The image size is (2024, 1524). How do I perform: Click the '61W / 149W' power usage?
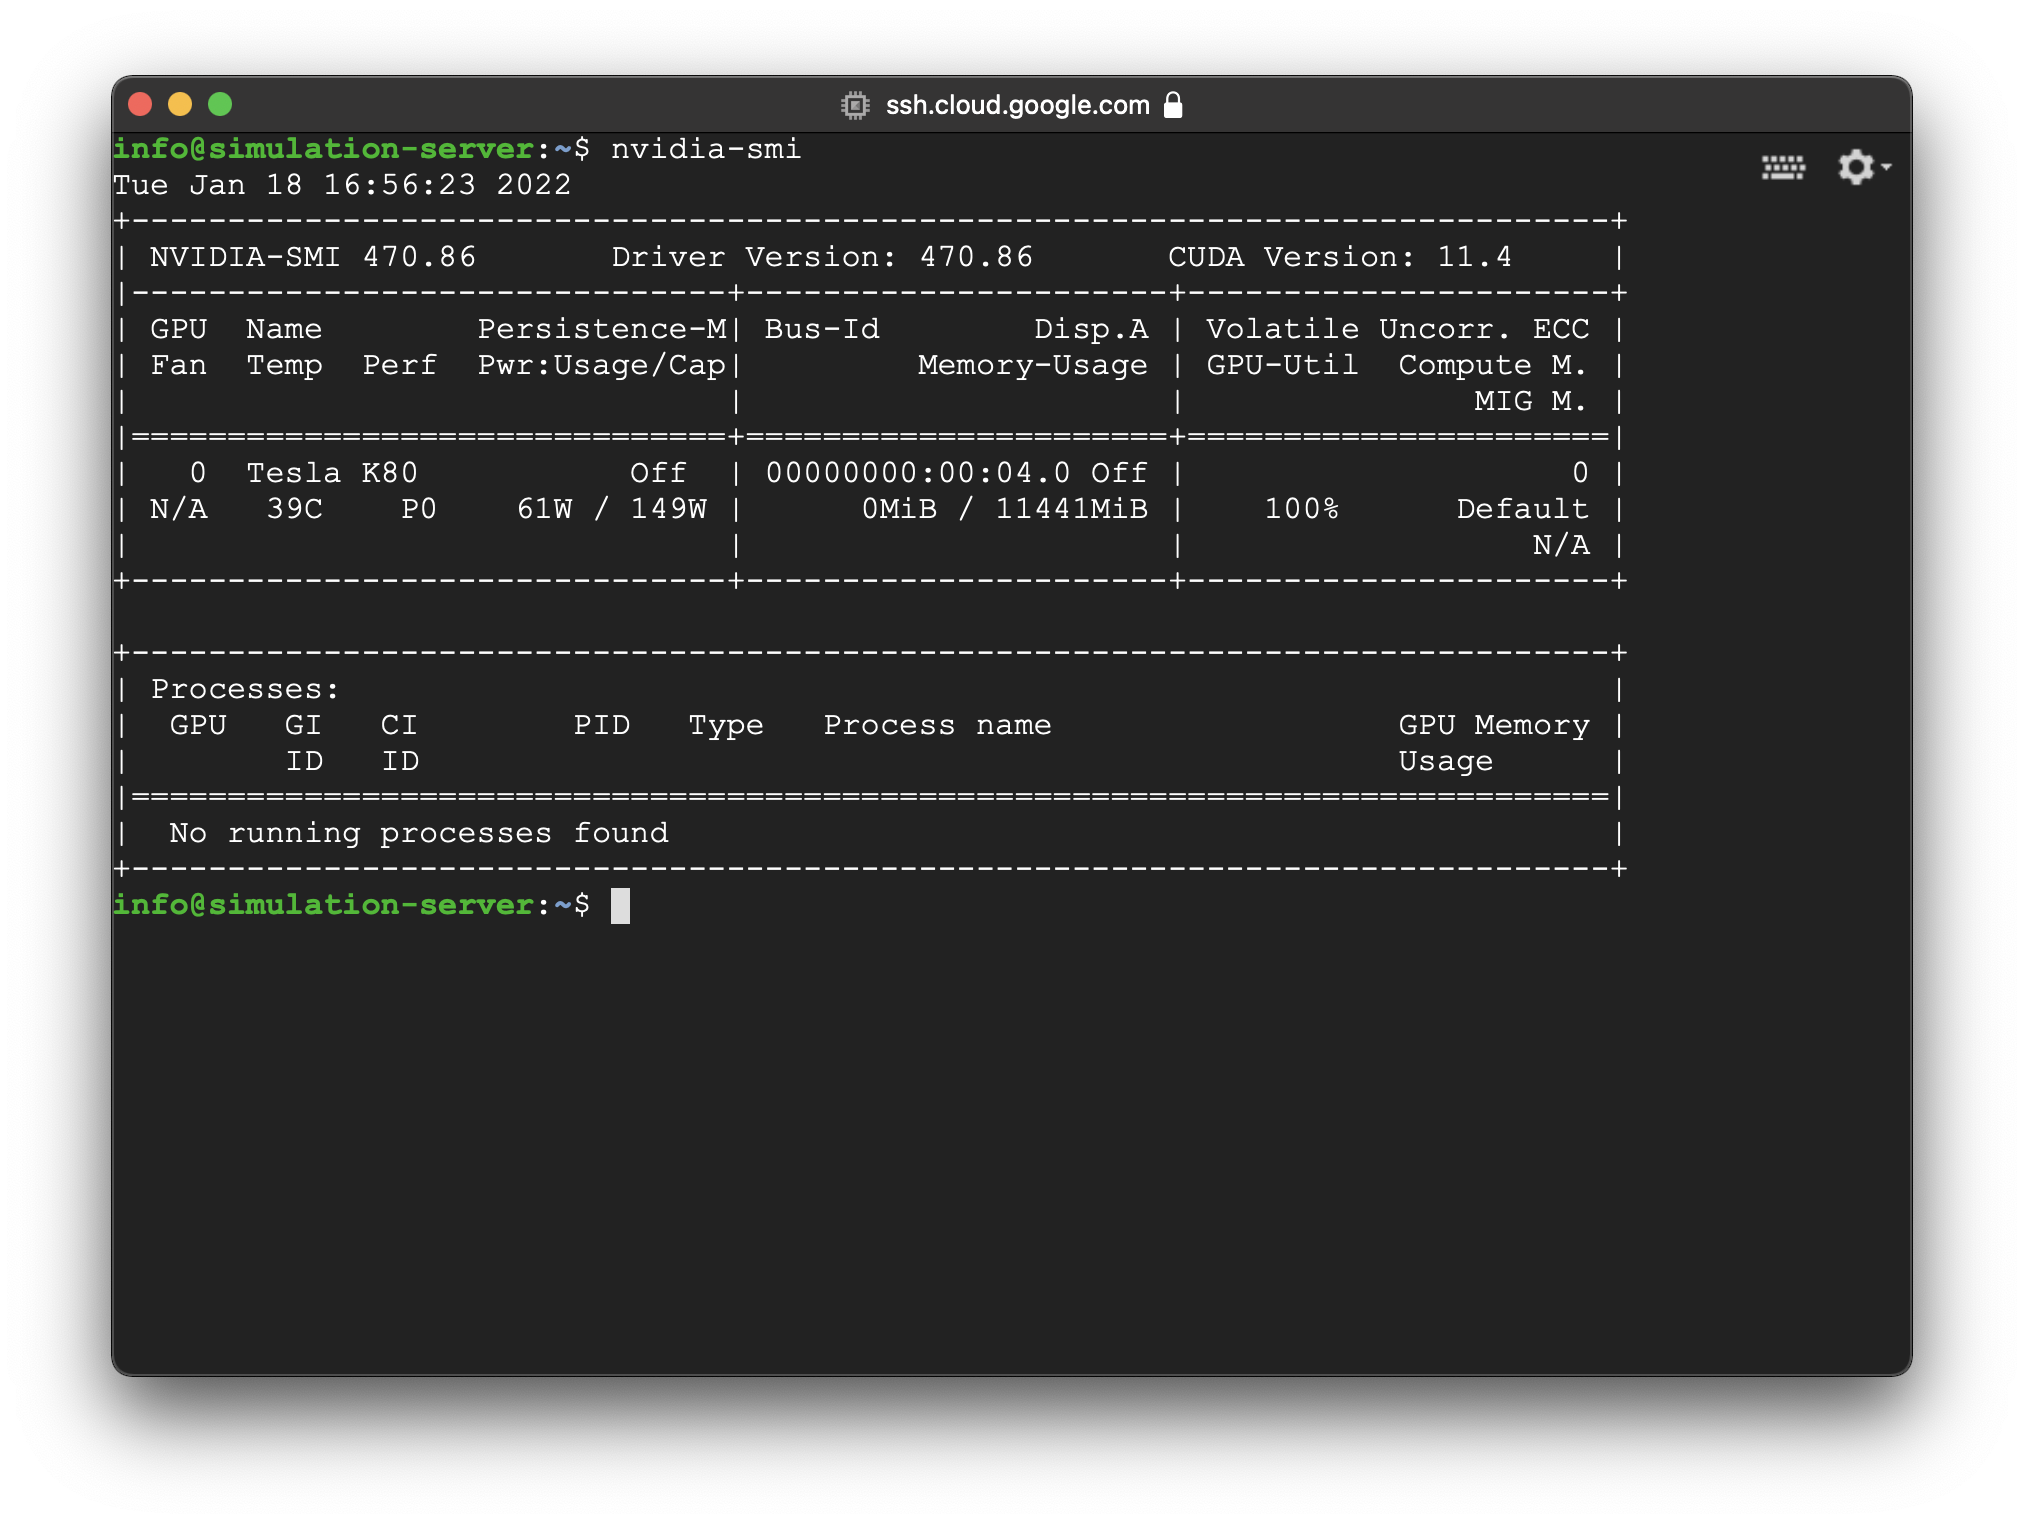click(x=612, y=509)
